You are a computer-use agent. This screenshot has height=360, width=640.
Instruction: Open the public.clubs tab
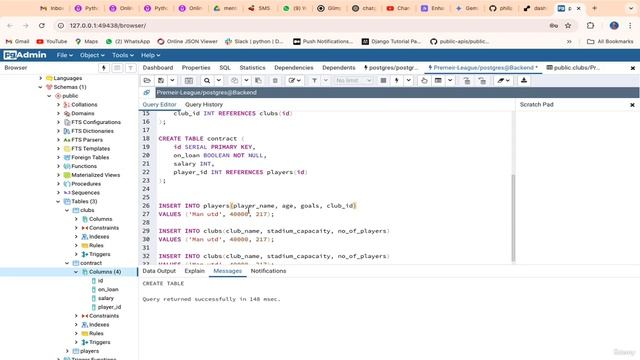click(573, 68)
